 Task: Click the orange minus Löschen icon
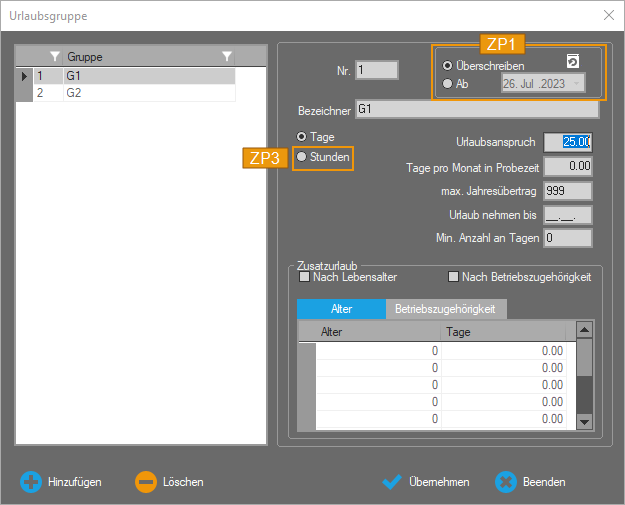click(146, 482)
